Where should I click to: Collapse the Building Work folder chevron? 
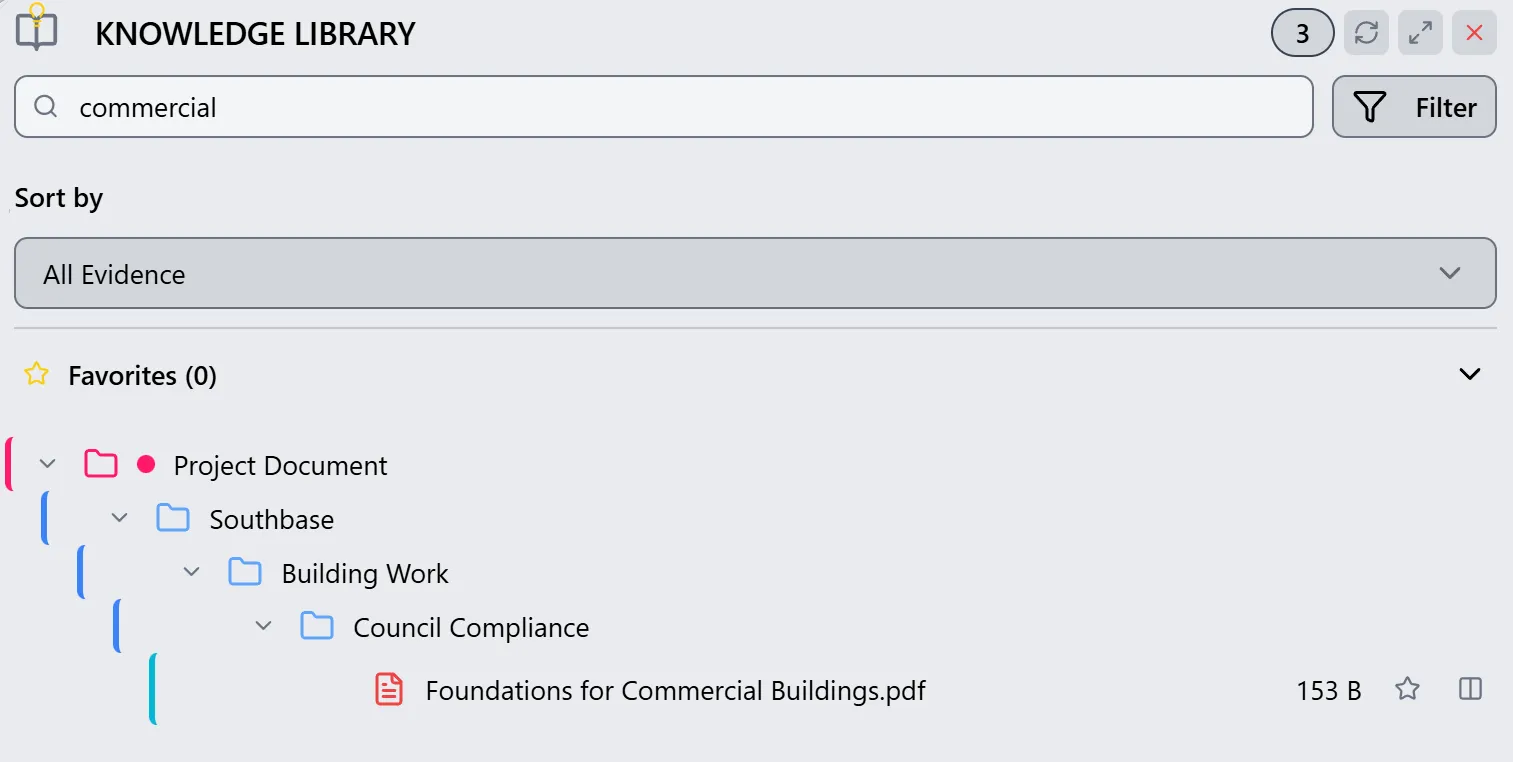point(192,573)
